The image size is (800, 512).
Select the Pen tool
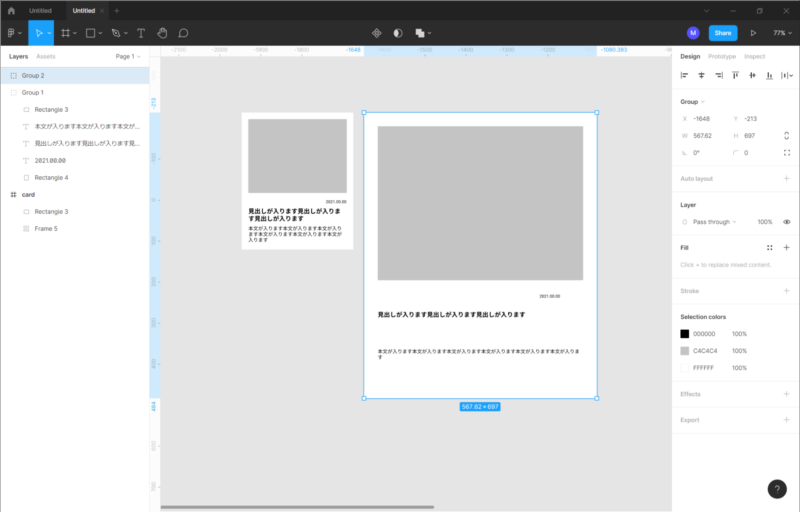pos(115,33)
